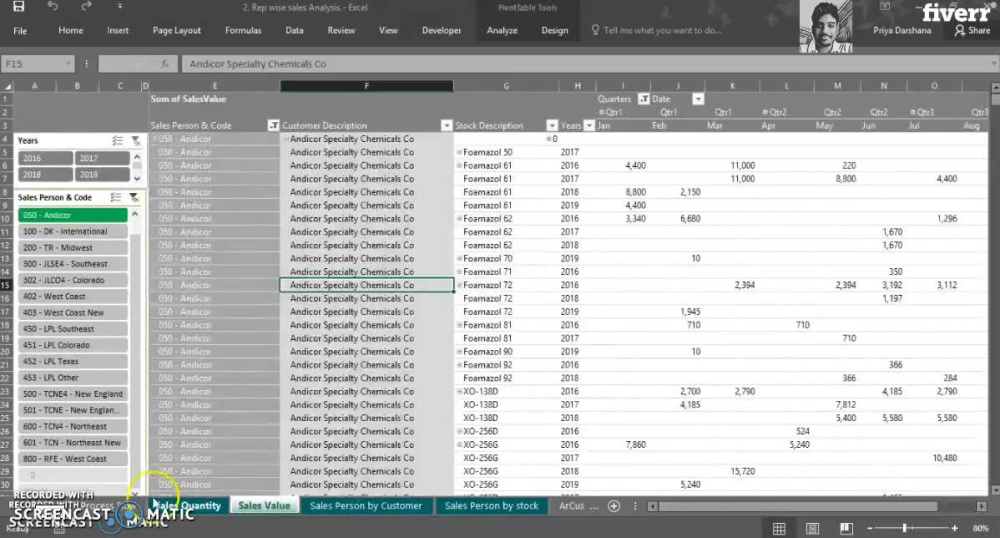Switch to Normal view icon
Image resolution: width=1000 pixels, height=538 pixels.
[x=779, y=528]
